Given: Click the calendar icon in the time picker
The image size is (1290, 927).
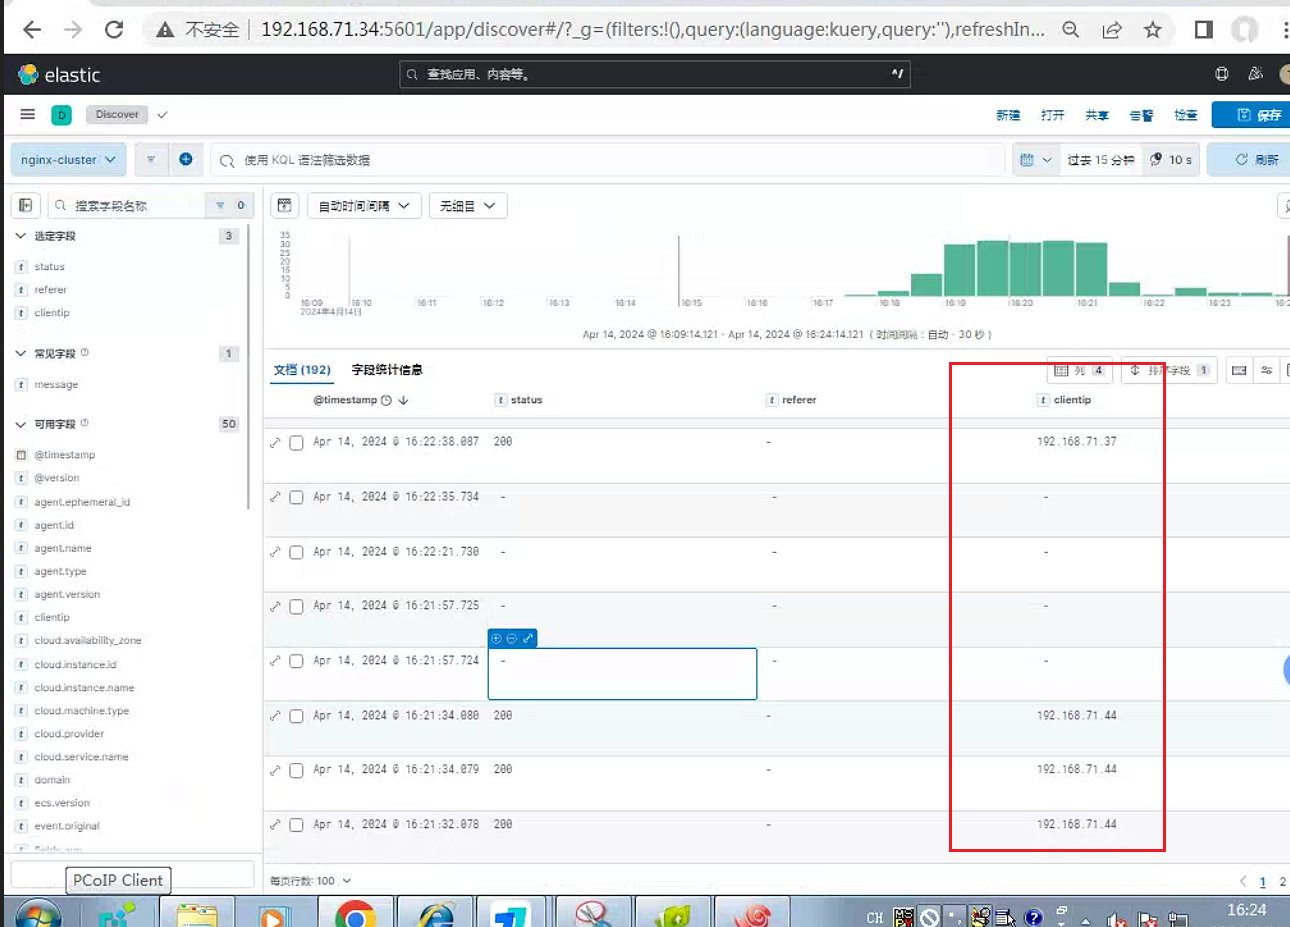Looking at the screenshot, I should [x=1027, y=160].
